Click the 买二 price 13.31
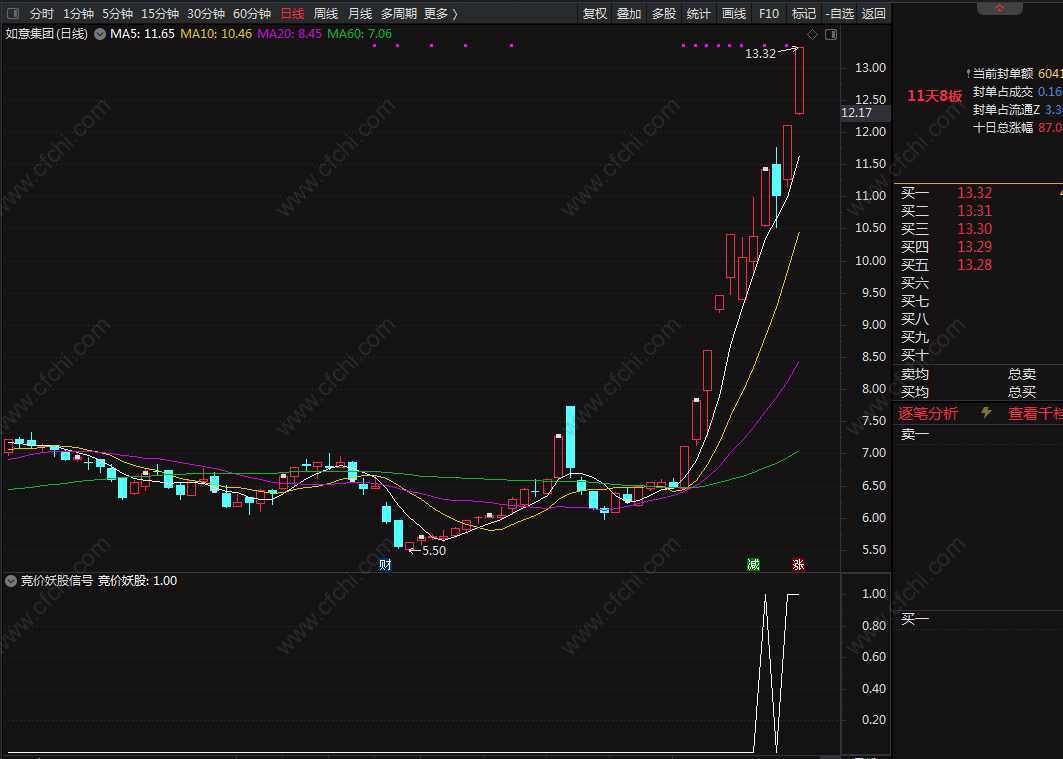This screenshot has height=759, width=1063. (x=974, y=211)
